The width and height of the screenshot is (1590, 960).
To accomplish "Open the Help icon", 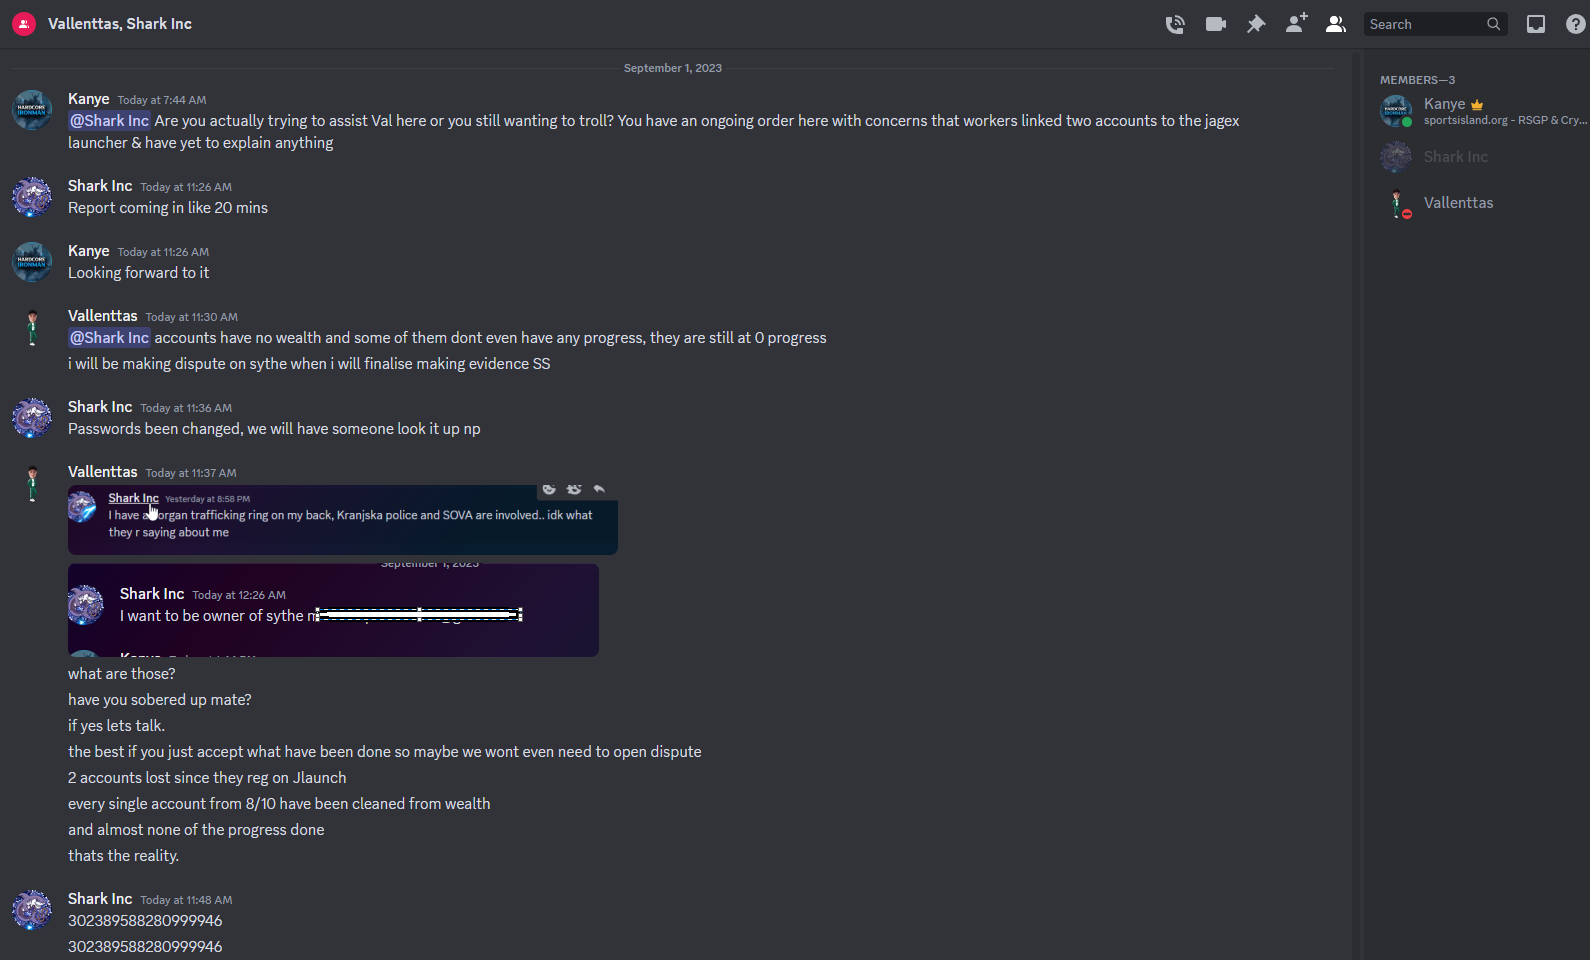I will (x=1576, y=24).
